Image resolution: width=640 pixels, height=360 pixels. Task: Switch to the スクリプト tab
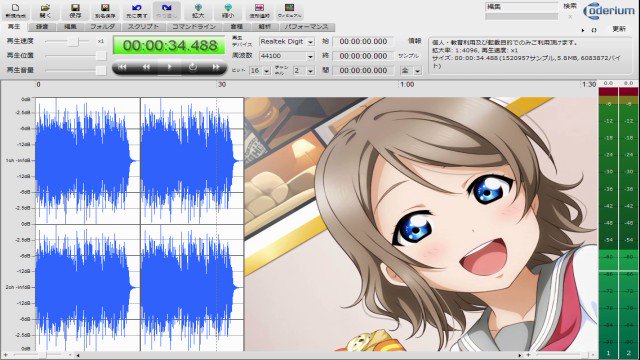(143, 27)
